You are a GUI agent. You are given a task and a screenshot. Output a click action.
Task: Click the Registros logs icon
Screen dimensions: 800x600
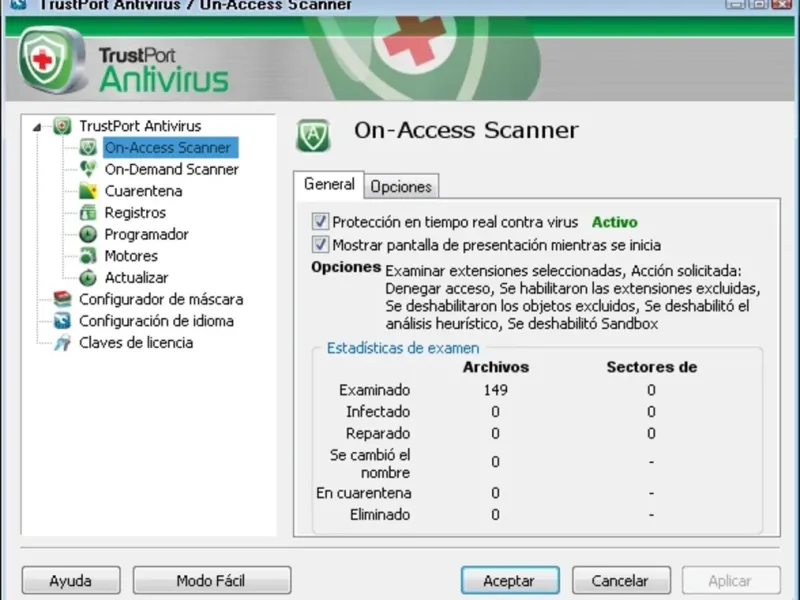click(88, 212)
